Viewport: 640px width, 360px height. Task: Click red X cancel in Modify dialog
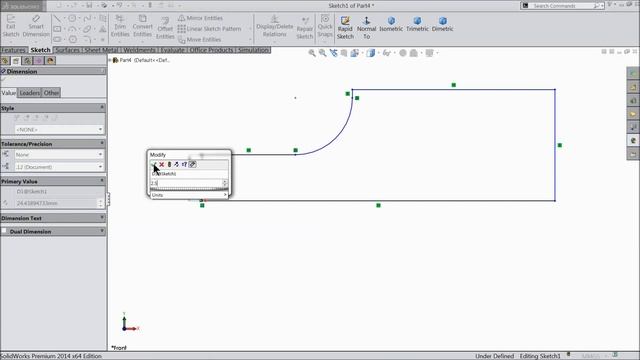162,164
